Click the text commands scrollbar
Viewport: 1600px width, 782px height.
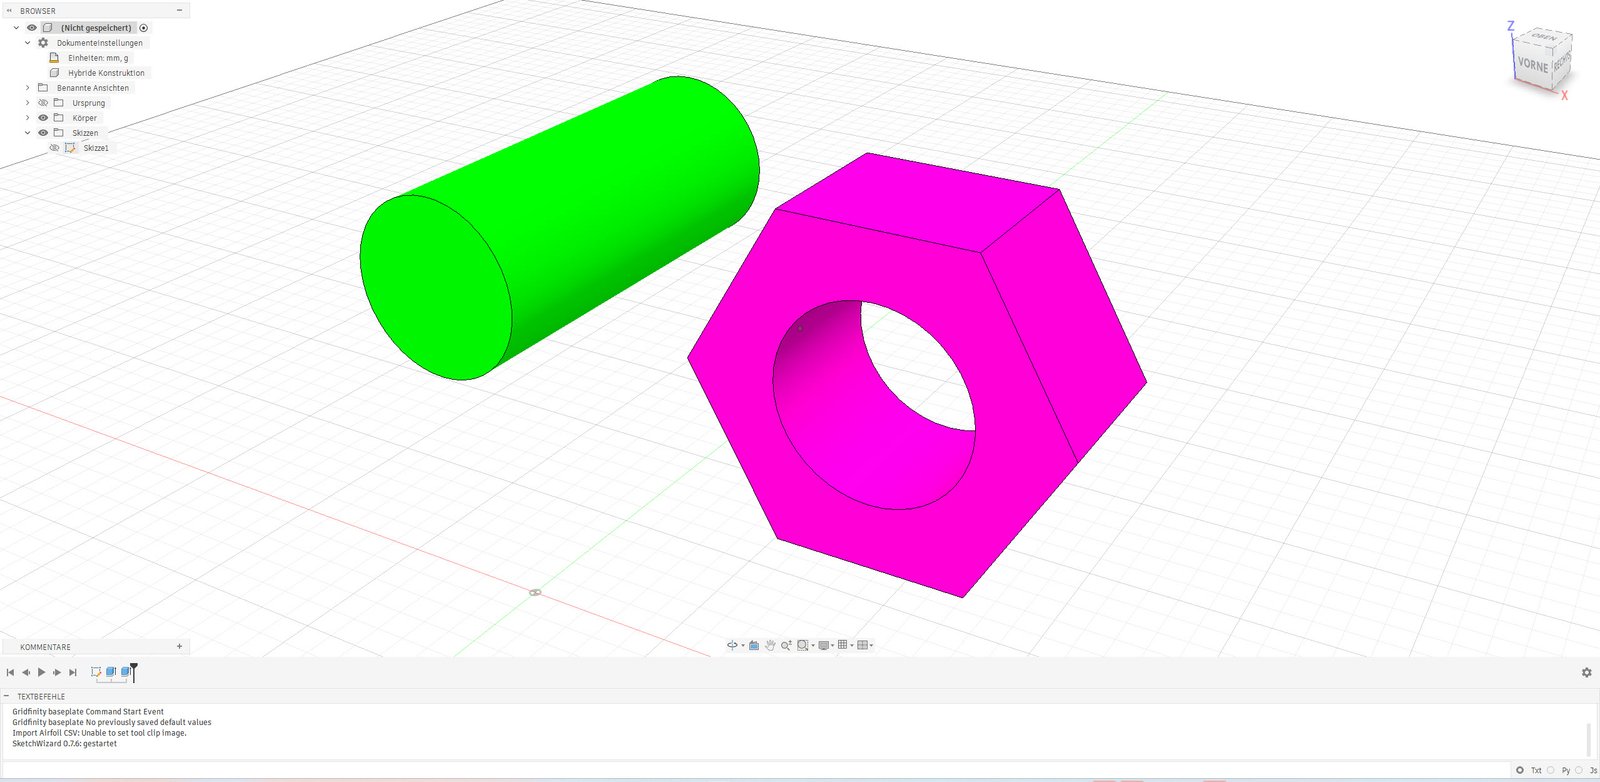coord(1588,739)
